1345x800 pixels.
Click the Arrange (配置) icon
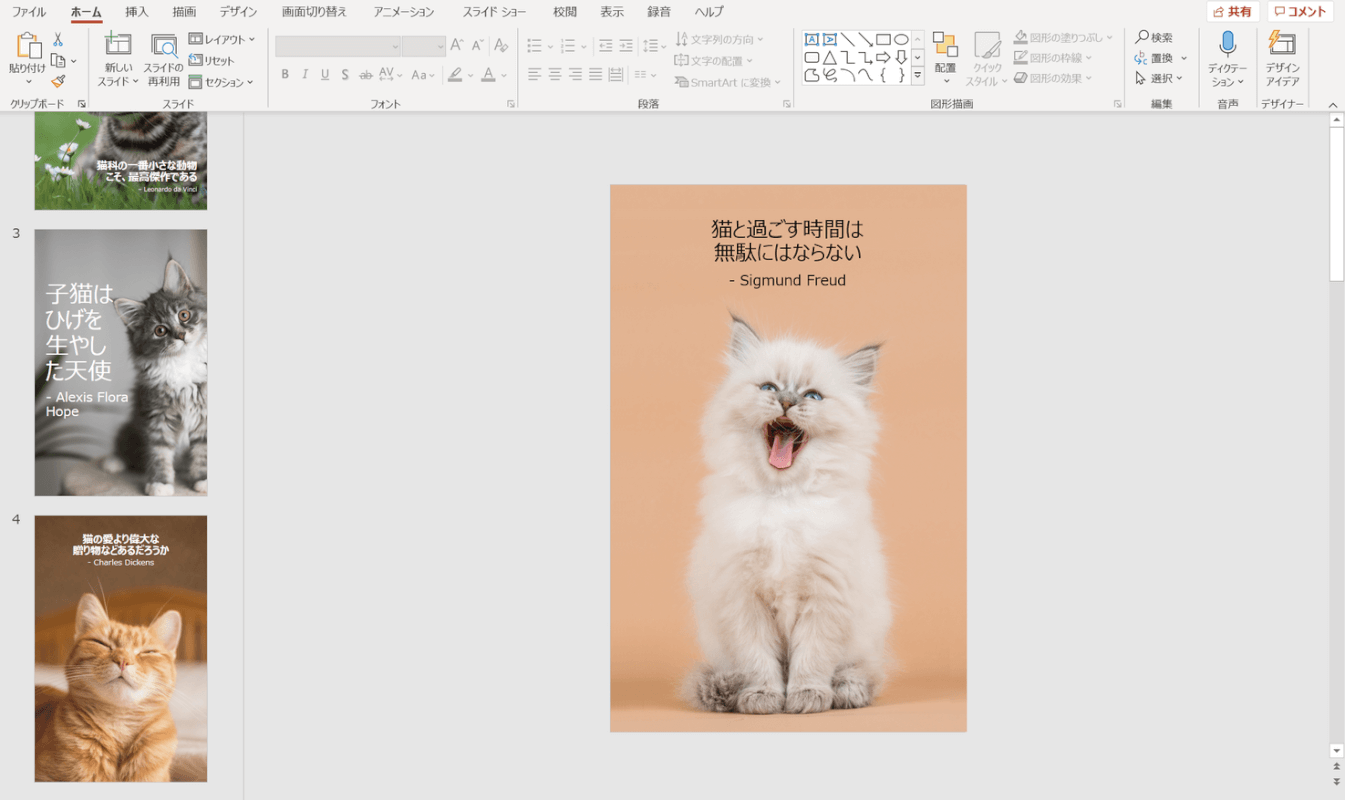point(945,46)
